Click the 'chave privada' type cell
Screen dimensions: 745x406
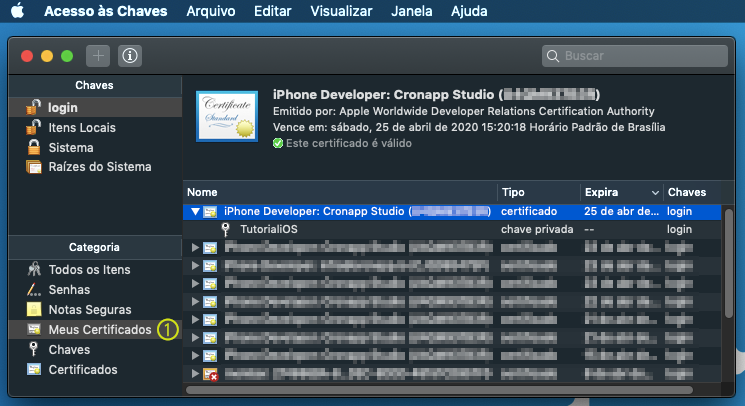[x=537, y=229]
